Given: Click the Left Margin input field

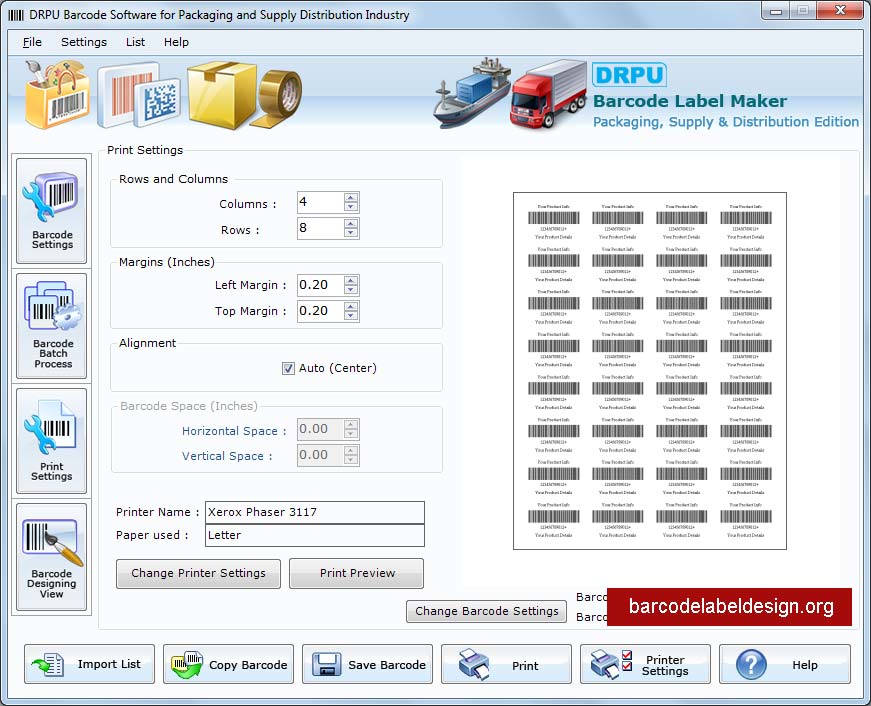Looking at the screenshot, I should coord(321,286).
